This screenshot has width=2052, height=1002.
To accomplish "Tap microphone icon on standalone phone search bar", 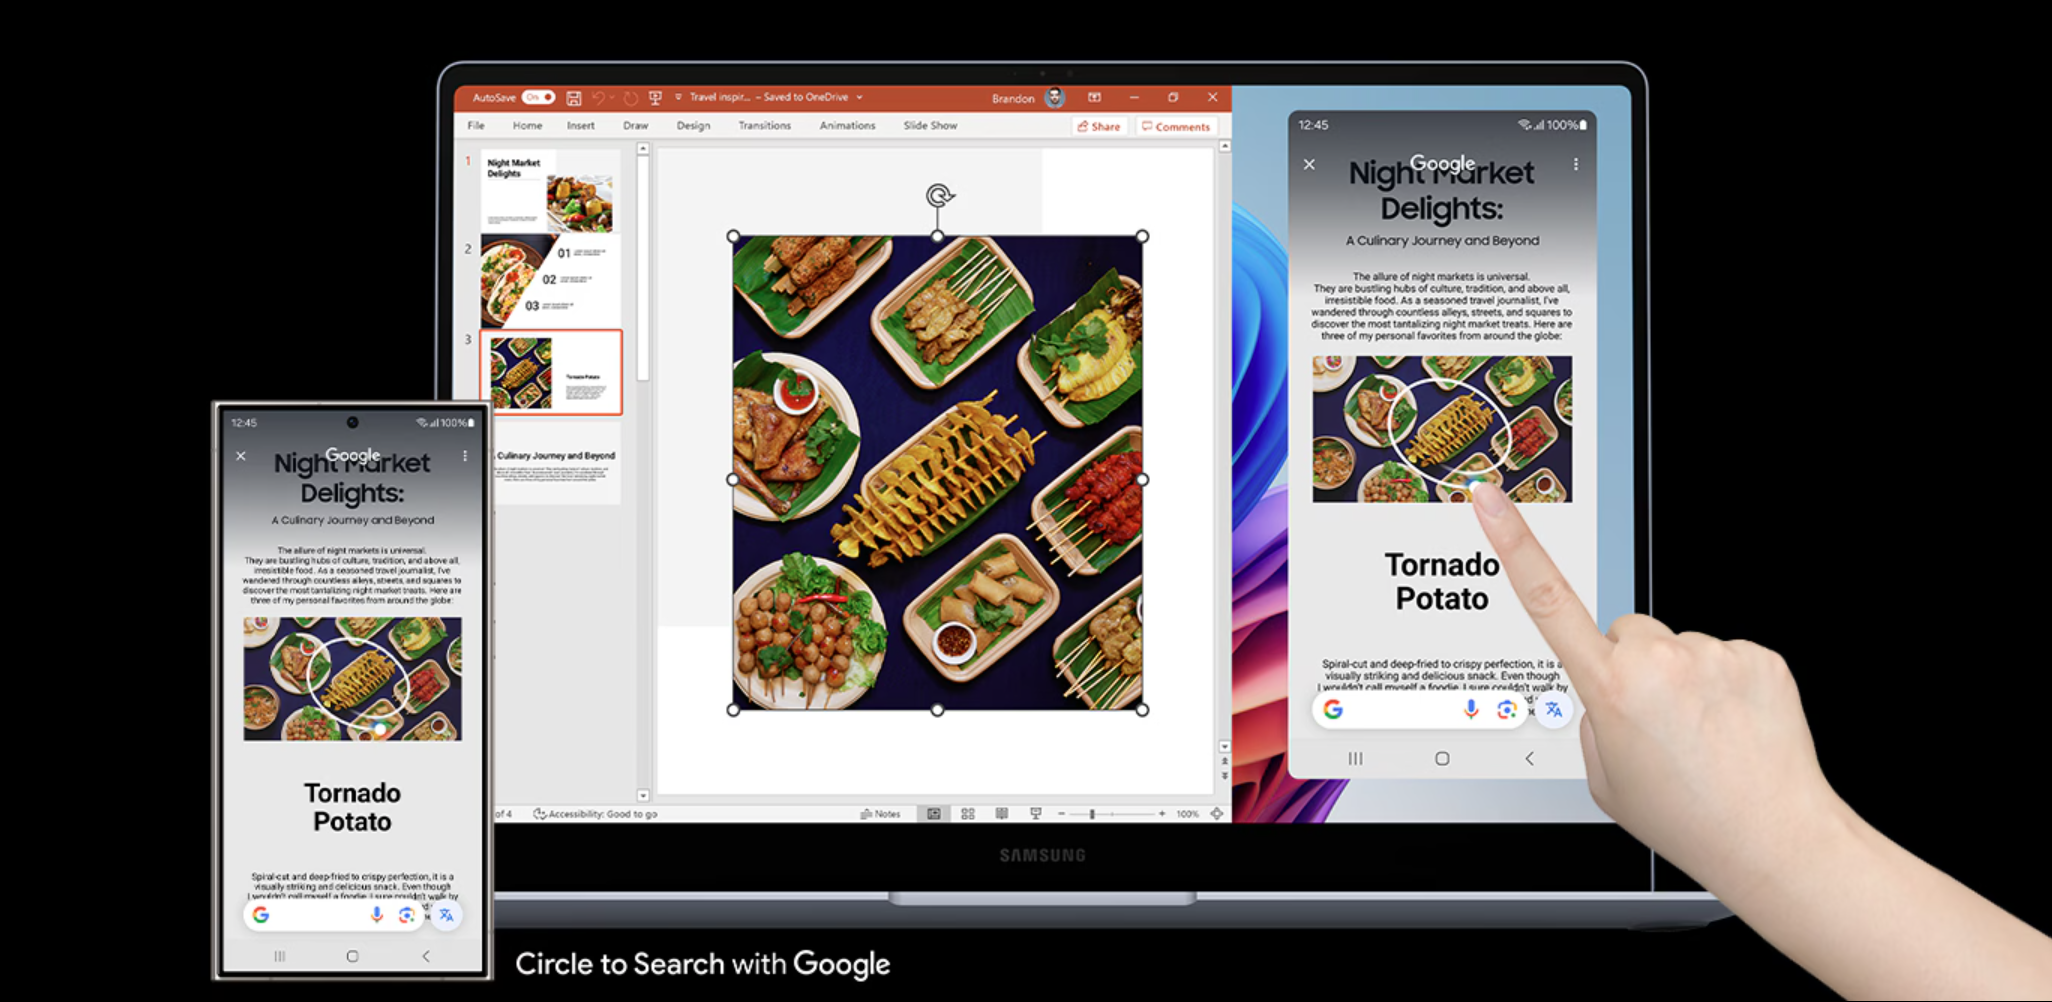I will pos(376,915).
